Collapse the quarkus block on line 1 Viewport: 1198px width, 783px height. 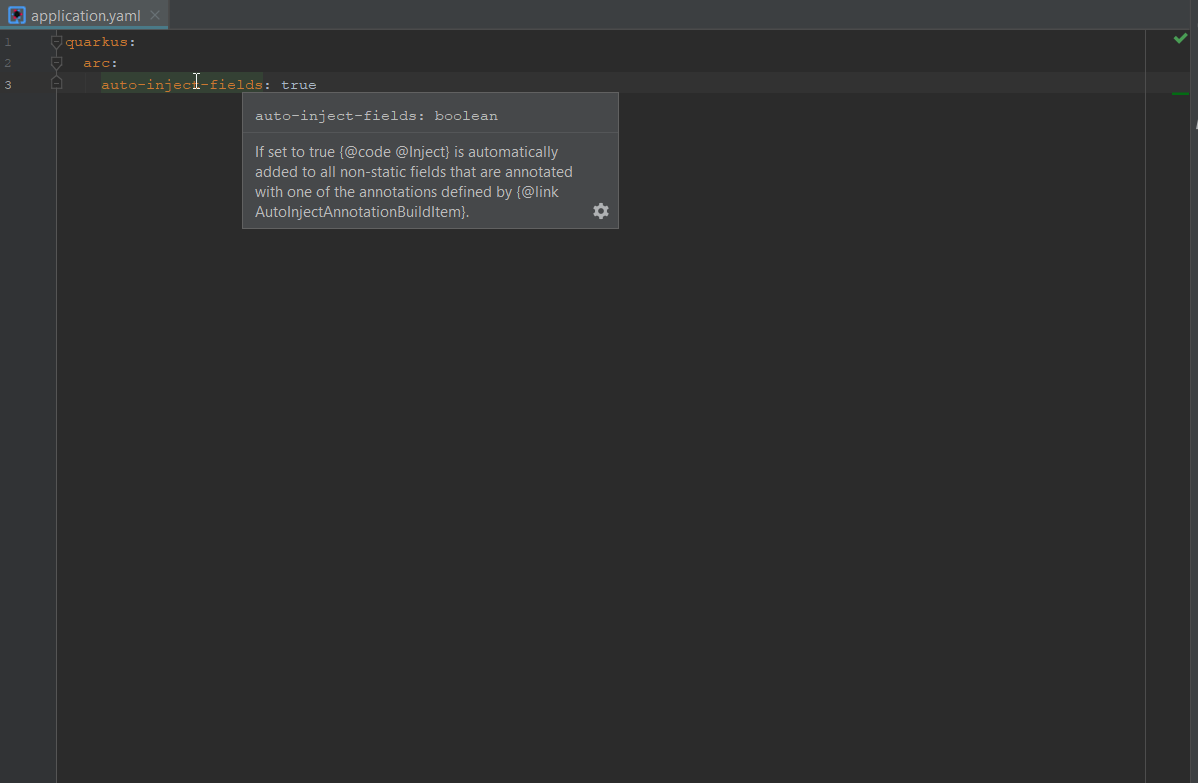(x=57, y=41)
